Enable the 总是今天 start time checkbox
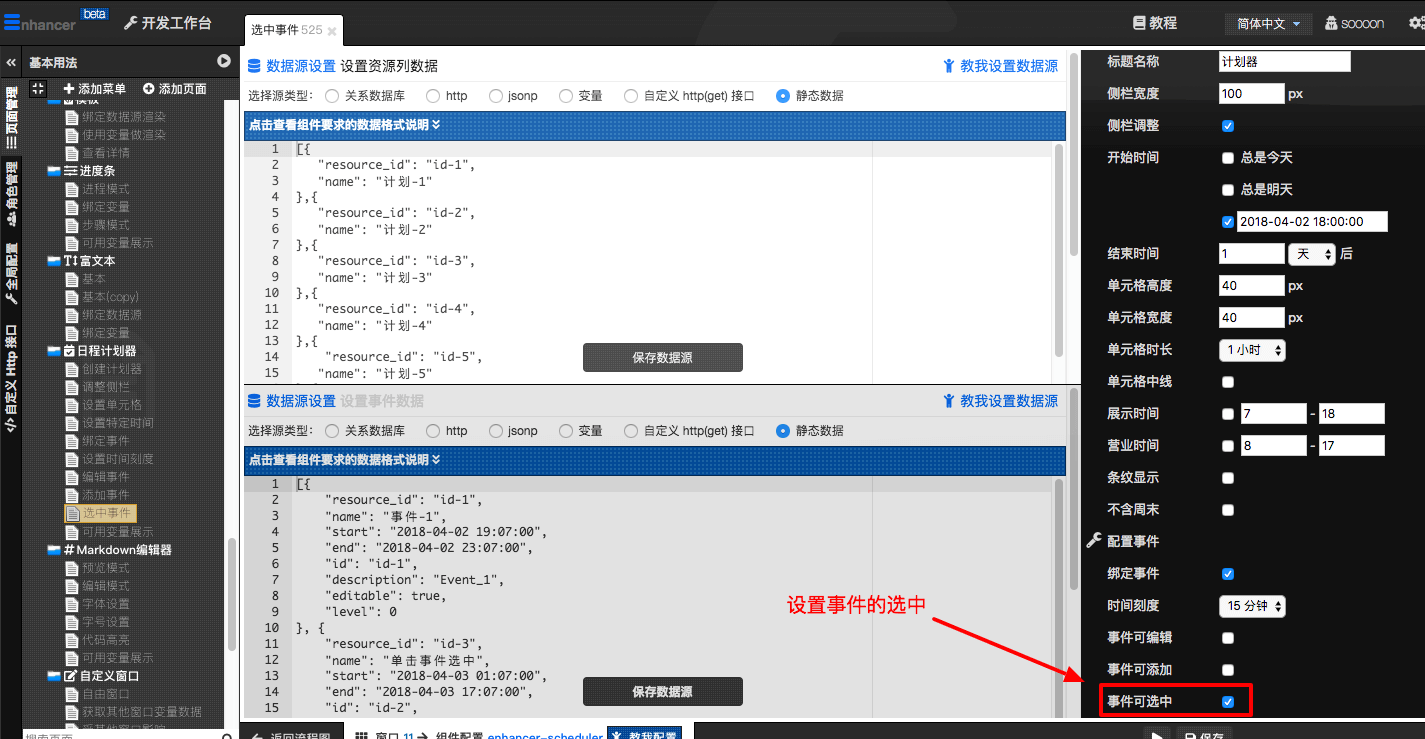This screenshot has height=739, width=1425. pyautogui.click(x=1228, y=158)
